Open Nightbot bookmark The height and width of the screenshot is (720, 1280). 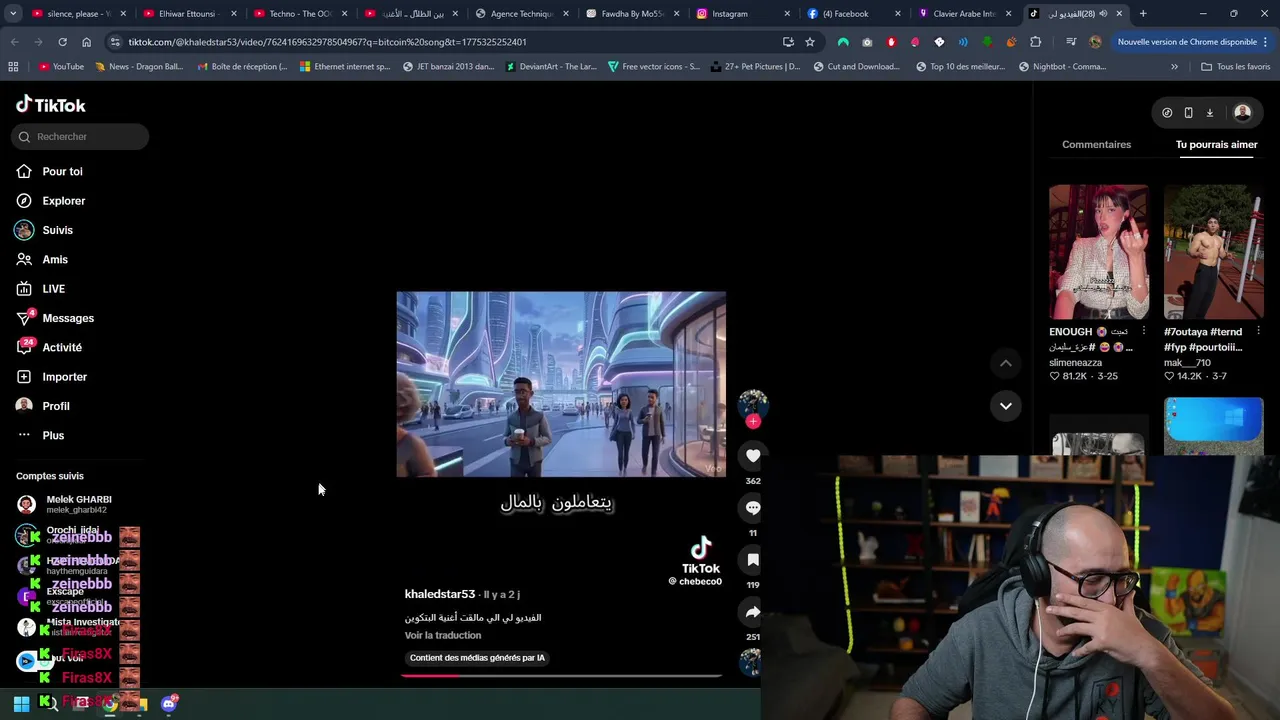point(1062,66)
